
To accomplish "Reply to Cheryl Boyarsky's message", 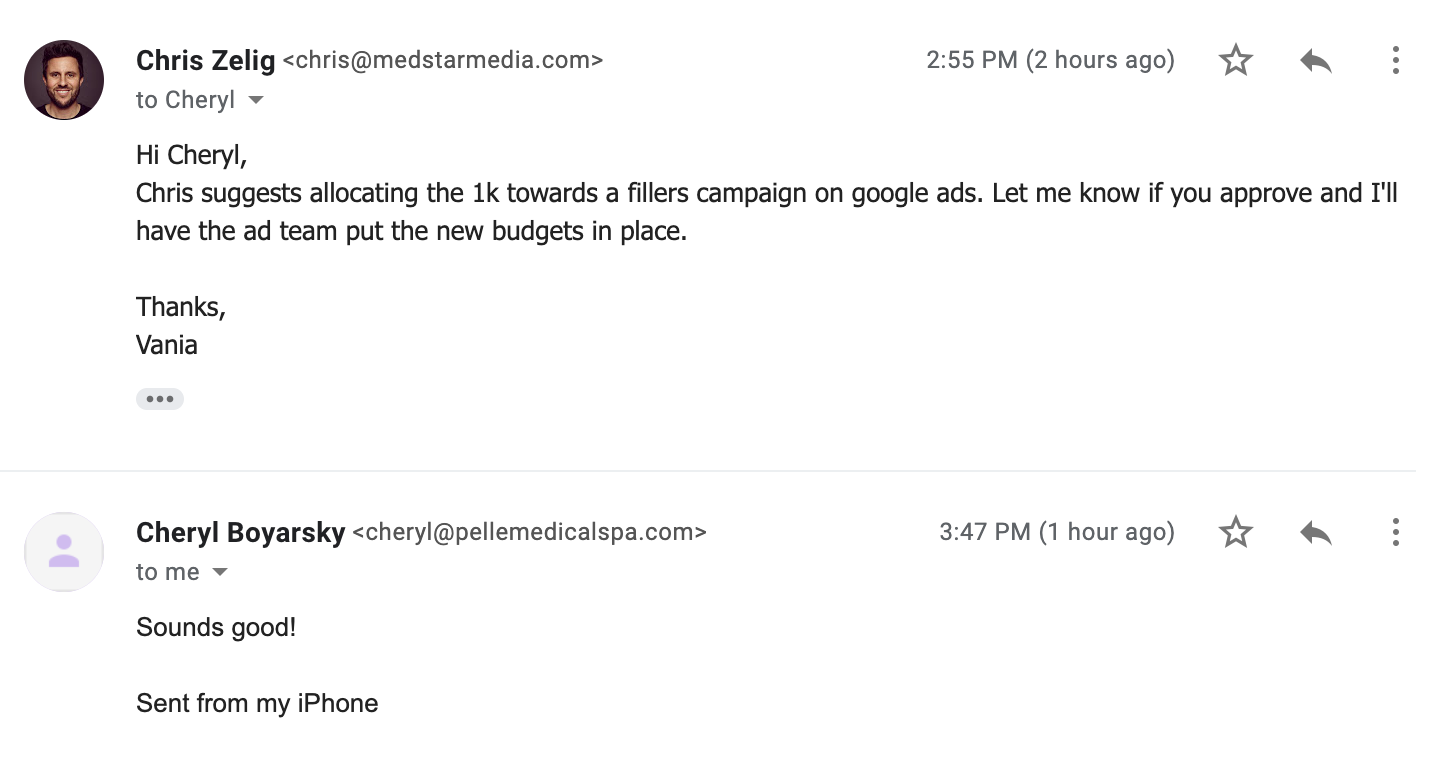I will pos(1316,533).
